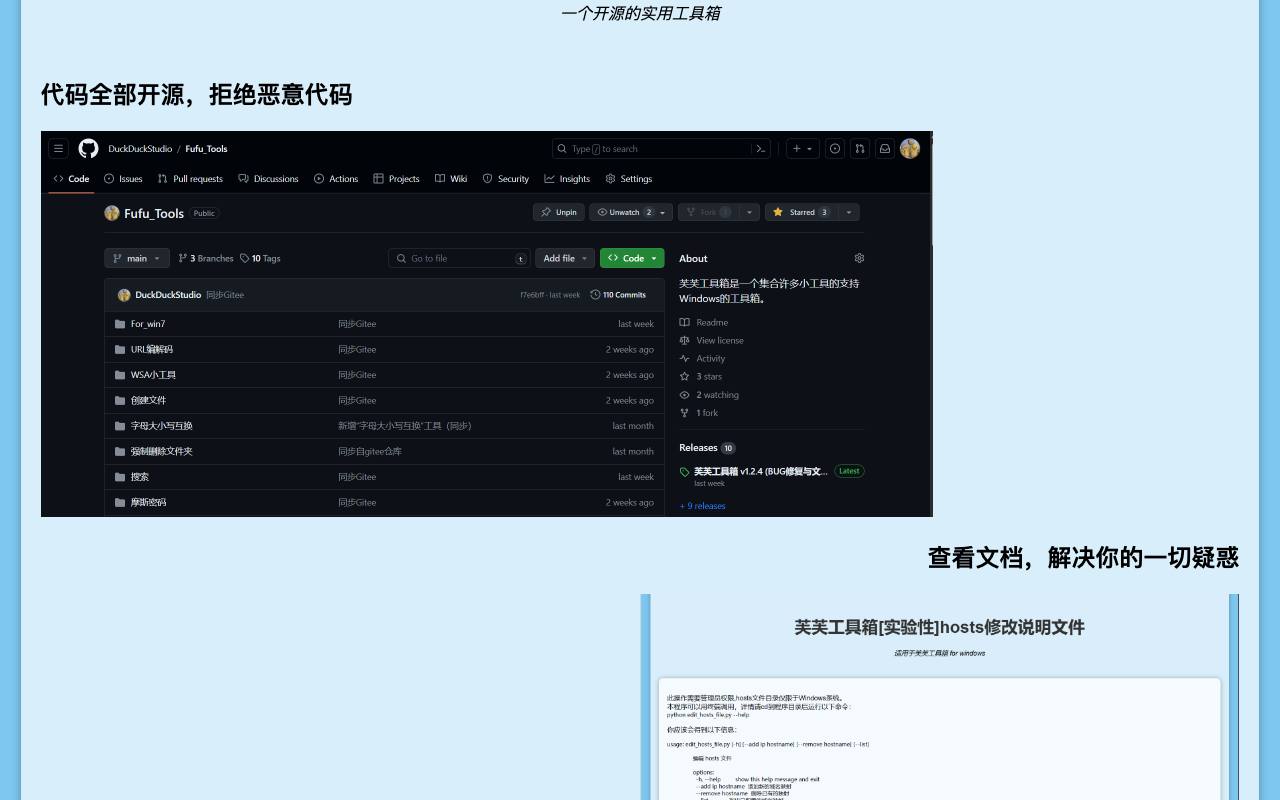The width and height of the screenshot is (1280, 800).
Task: Click the Releases section heading
Action: point(698,448)
